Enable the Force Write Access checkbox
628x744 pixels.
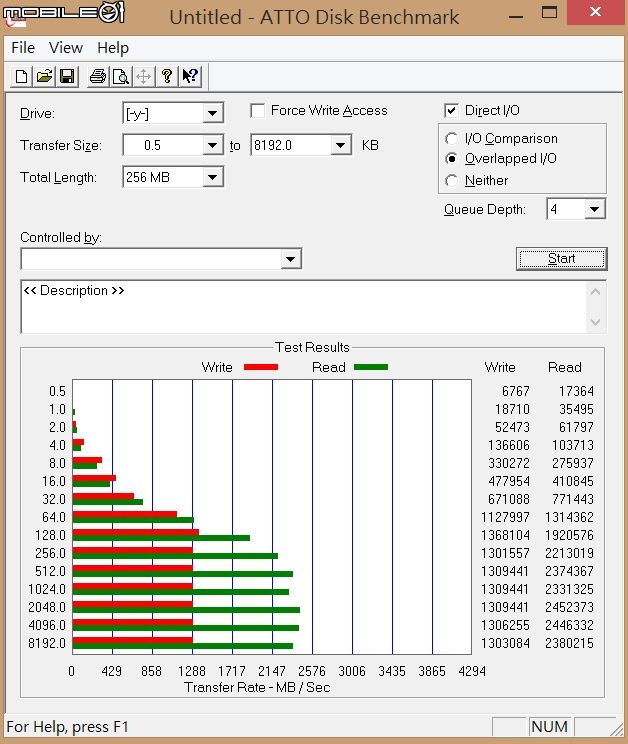point(258,111)
